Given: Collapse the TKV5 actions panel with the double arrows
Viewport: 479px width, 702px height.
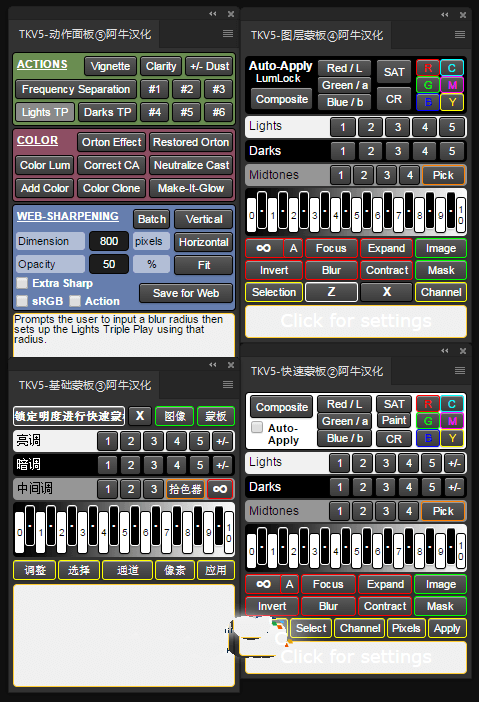Looking at the screenshot, I should (x=213, y=14).
